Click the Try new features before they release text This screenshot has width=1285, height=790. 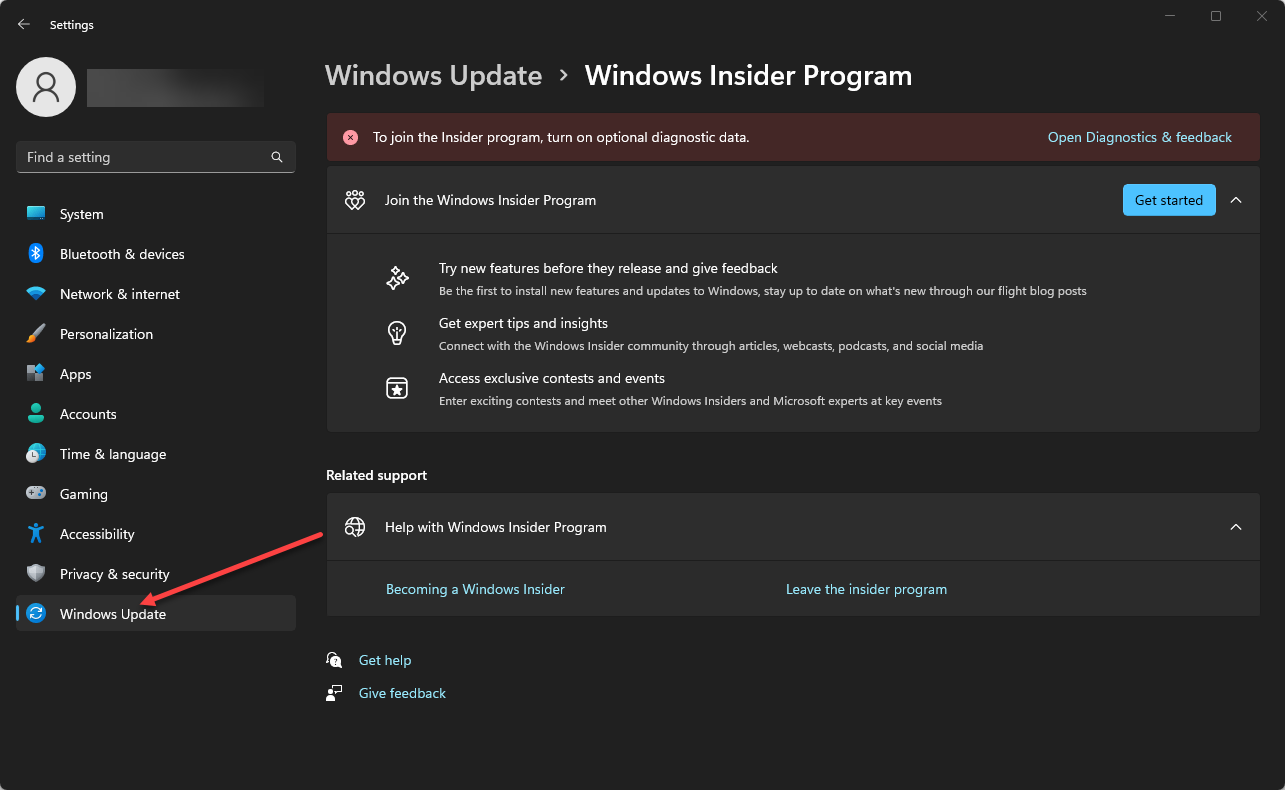point(608,268)
